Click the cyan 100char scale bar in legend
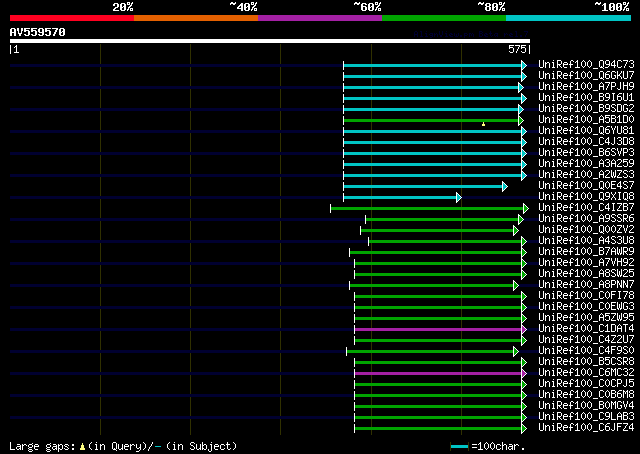 tap(459, 447)
